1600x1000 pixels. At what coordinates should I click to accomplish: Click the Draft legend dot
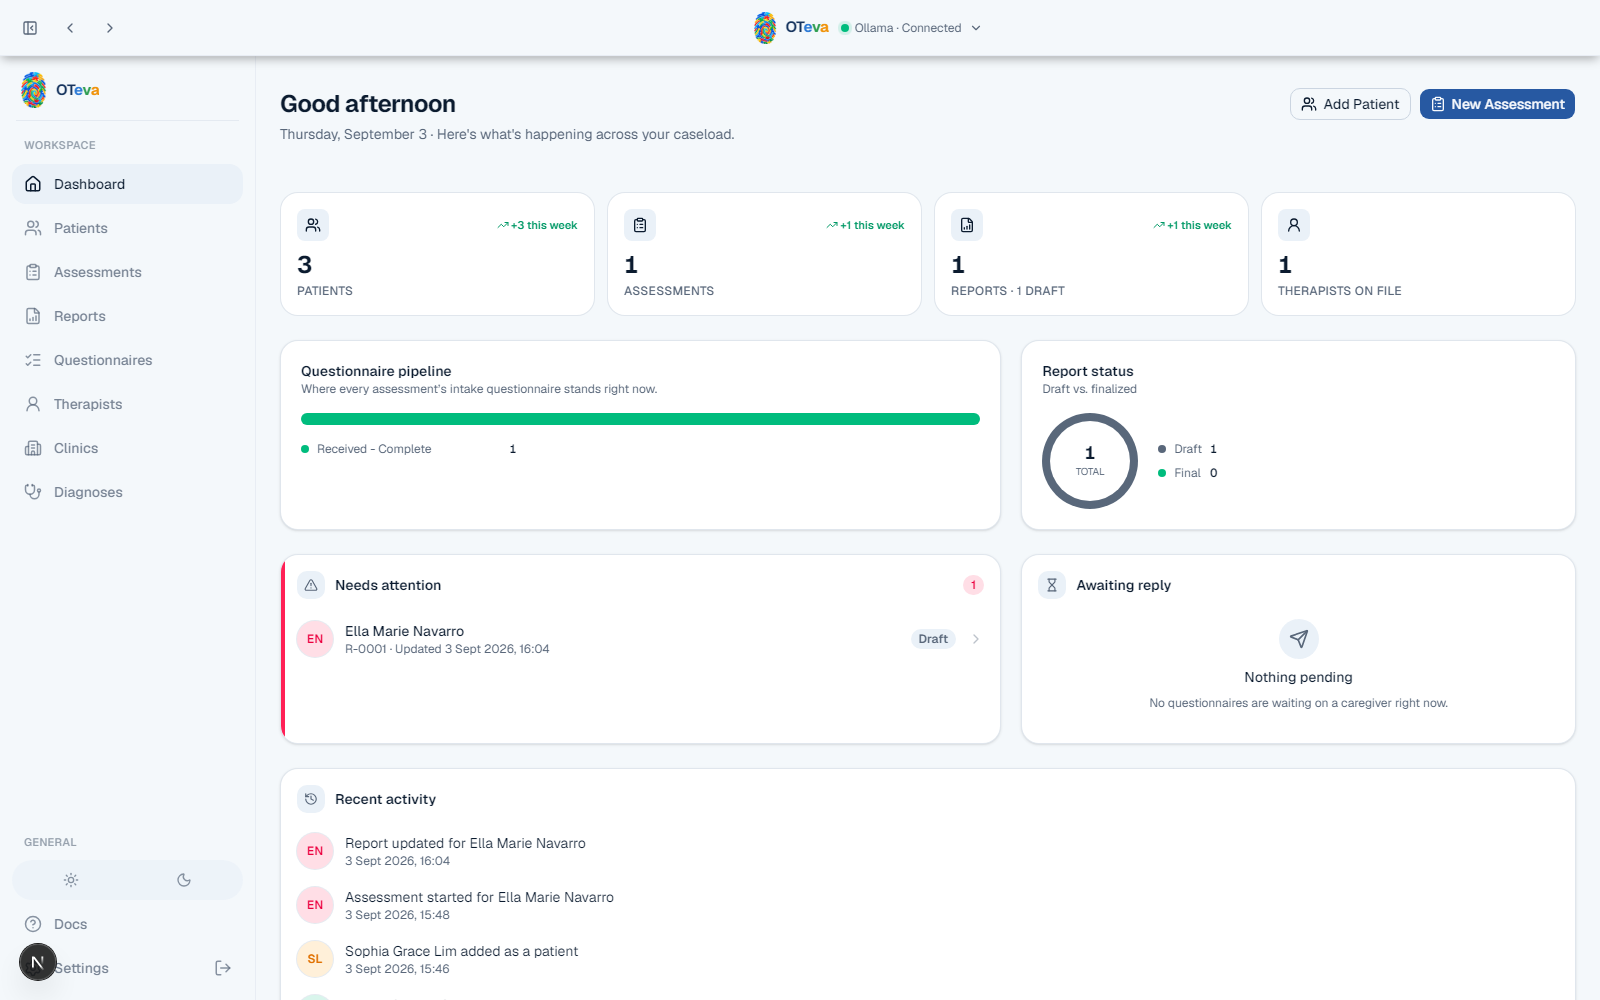1162,449
